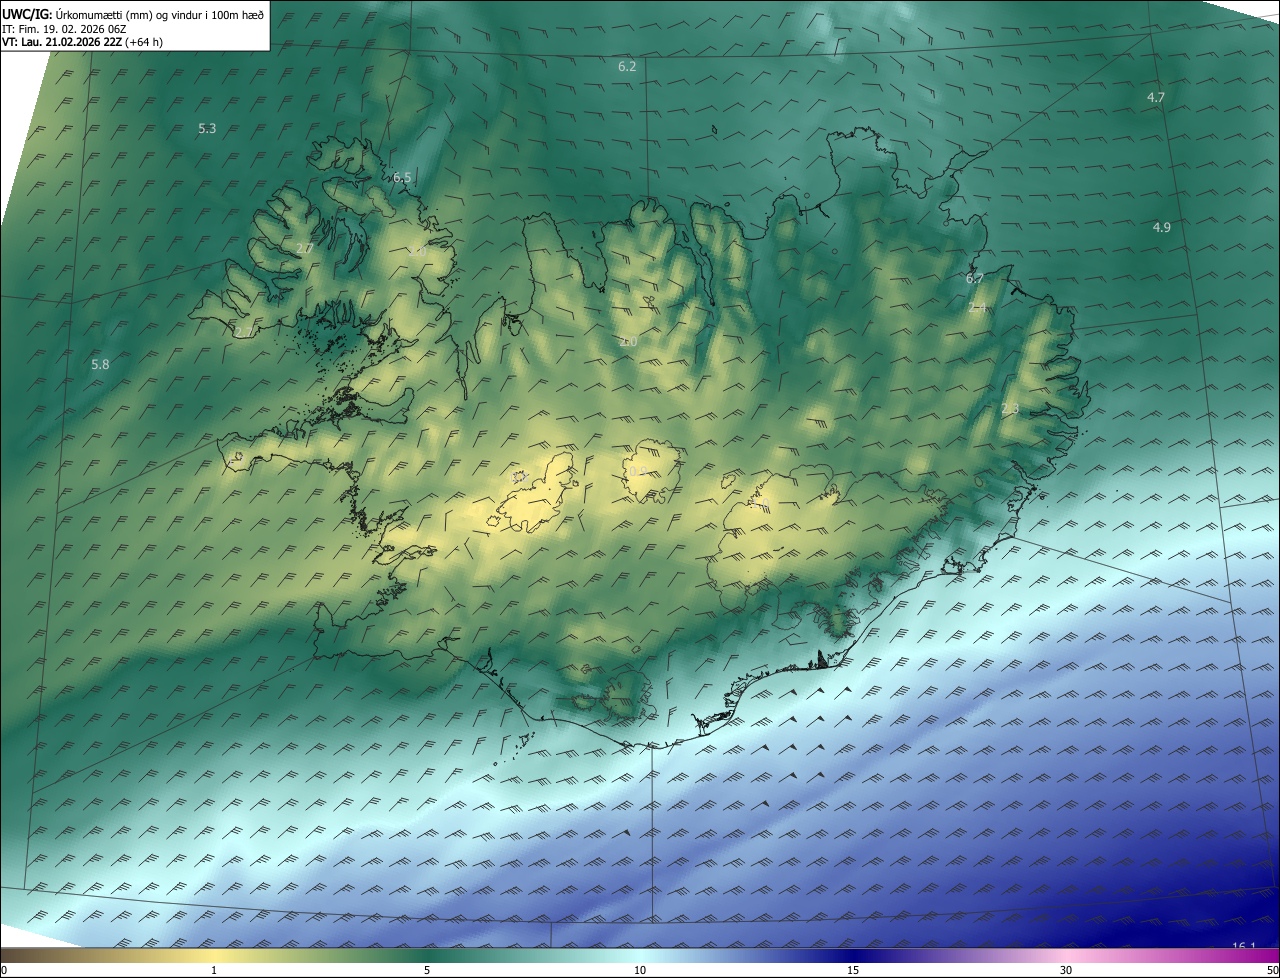Click the 6.2 value label on the map
The height and width of the screenshot is (978, 1280).
click(627, 67)
